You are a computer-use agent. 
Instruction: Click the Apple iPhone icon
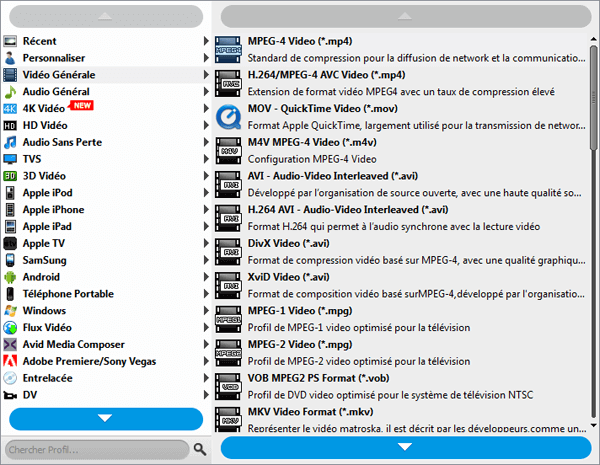[10, 210]
